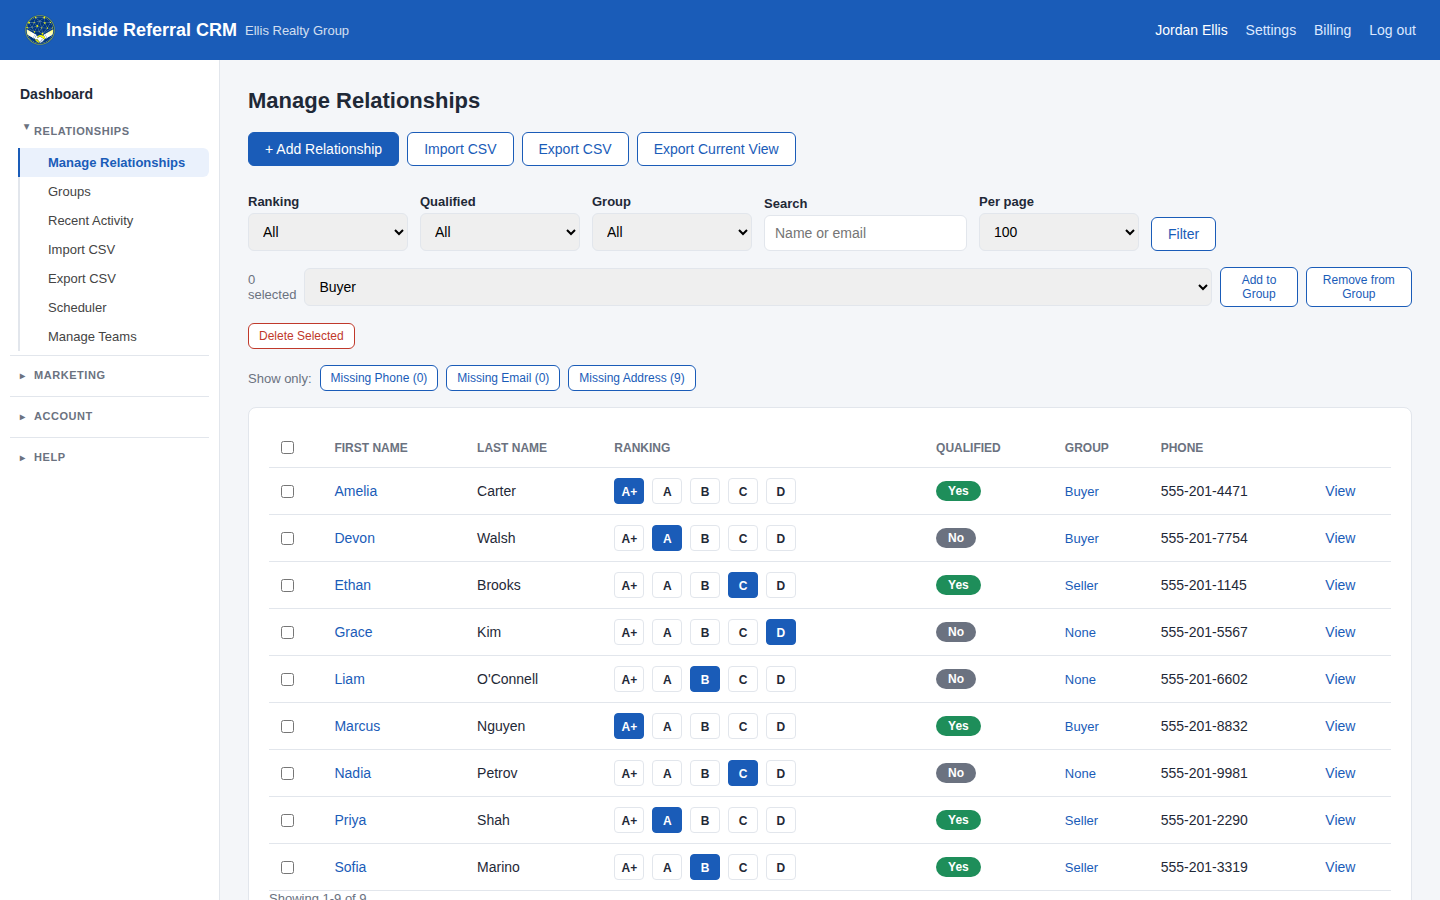Set Devon Walsh ranking to A+
This screenshot has width=1440, height=900.
pos(629,538)
